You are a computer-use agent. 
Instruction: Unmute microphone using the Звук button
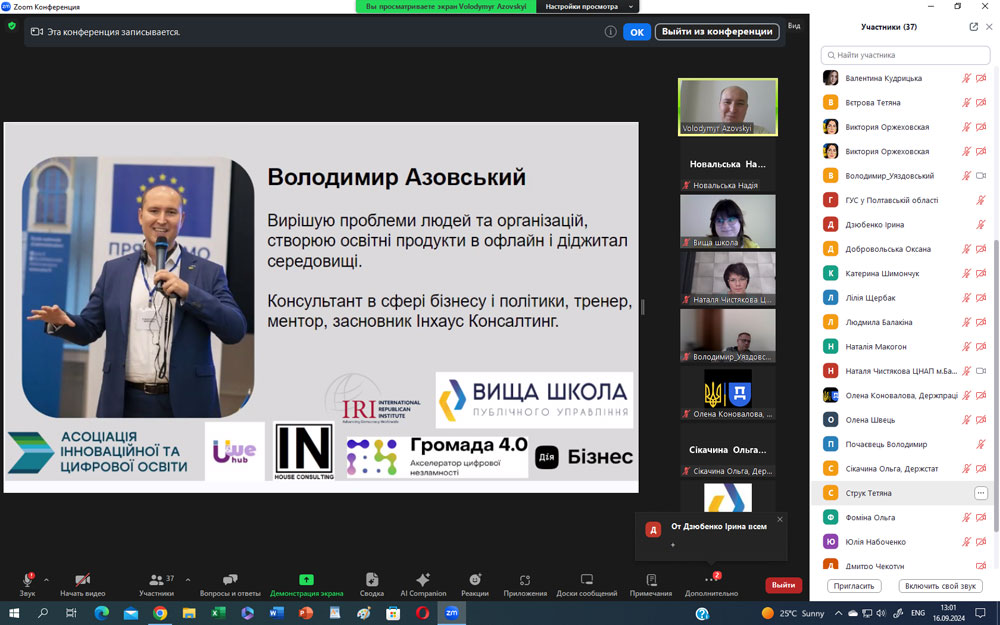(x=27, y=584)
